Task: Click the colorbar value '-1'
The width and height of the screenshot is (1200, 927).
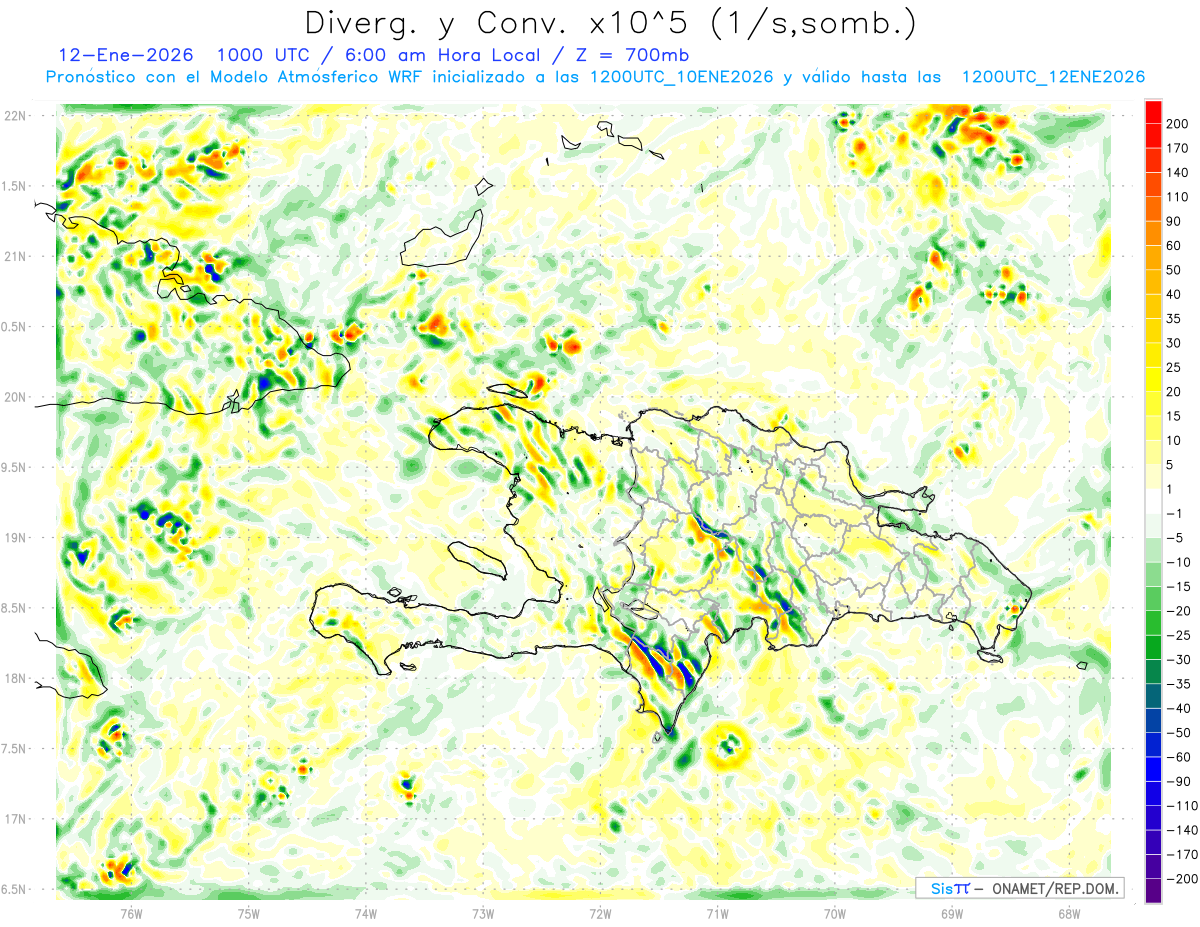Action: point(1174,514)
